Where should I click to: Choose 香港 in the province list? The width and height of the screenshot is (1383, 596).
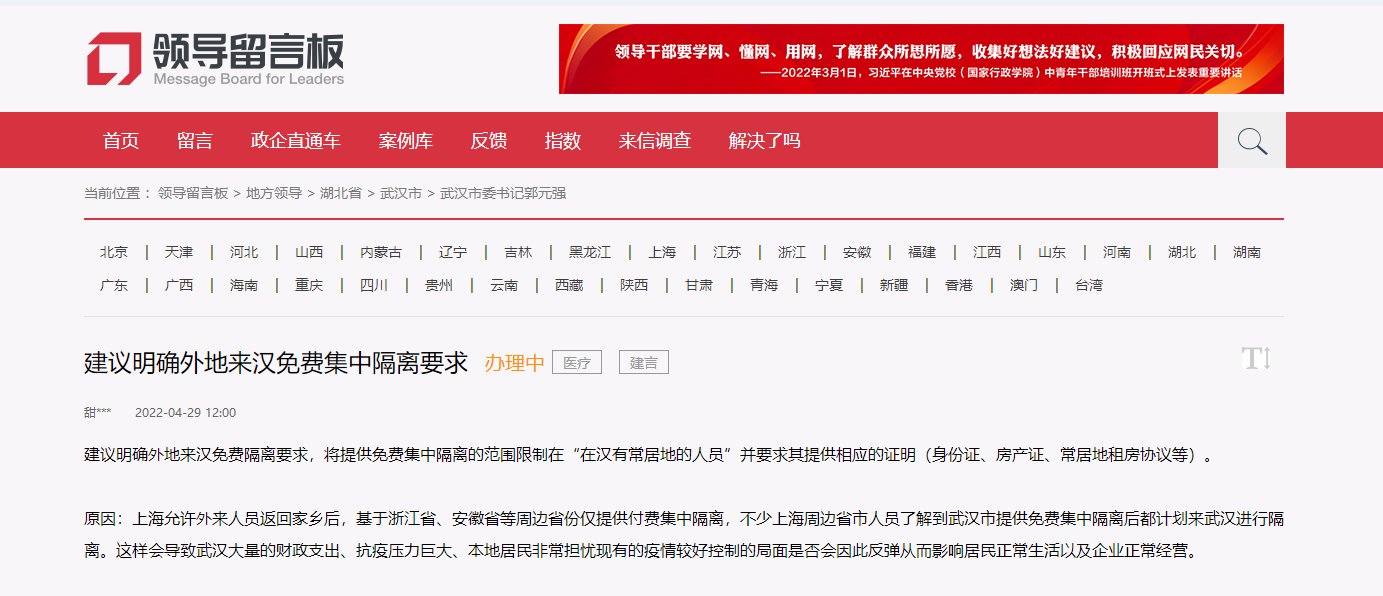click(x=959, y=285)
